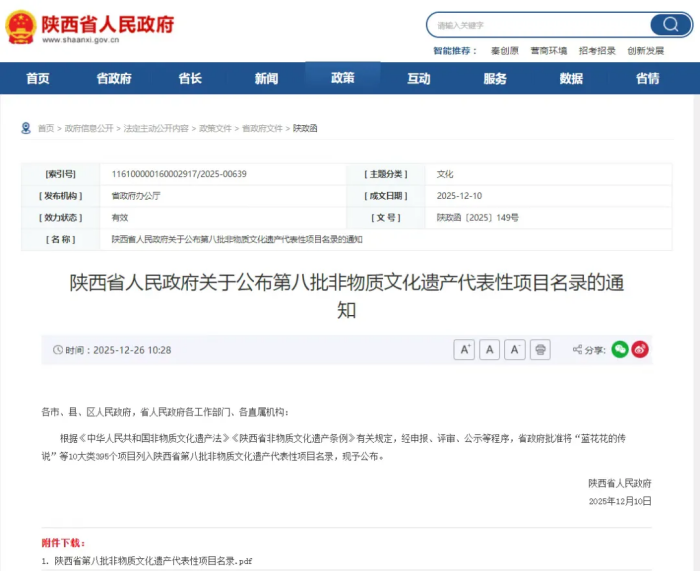Select 数据 in the navigation bar
The width and height of the screenshot is (700, 571).
[571, 79]
